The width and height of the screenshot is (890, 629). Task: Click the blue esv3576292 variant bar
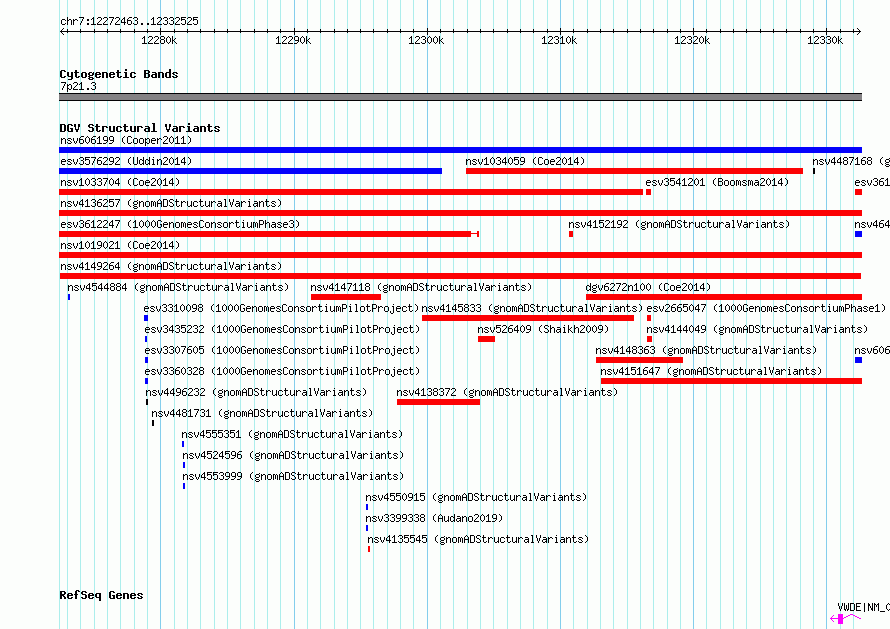[x=250, y=171]
